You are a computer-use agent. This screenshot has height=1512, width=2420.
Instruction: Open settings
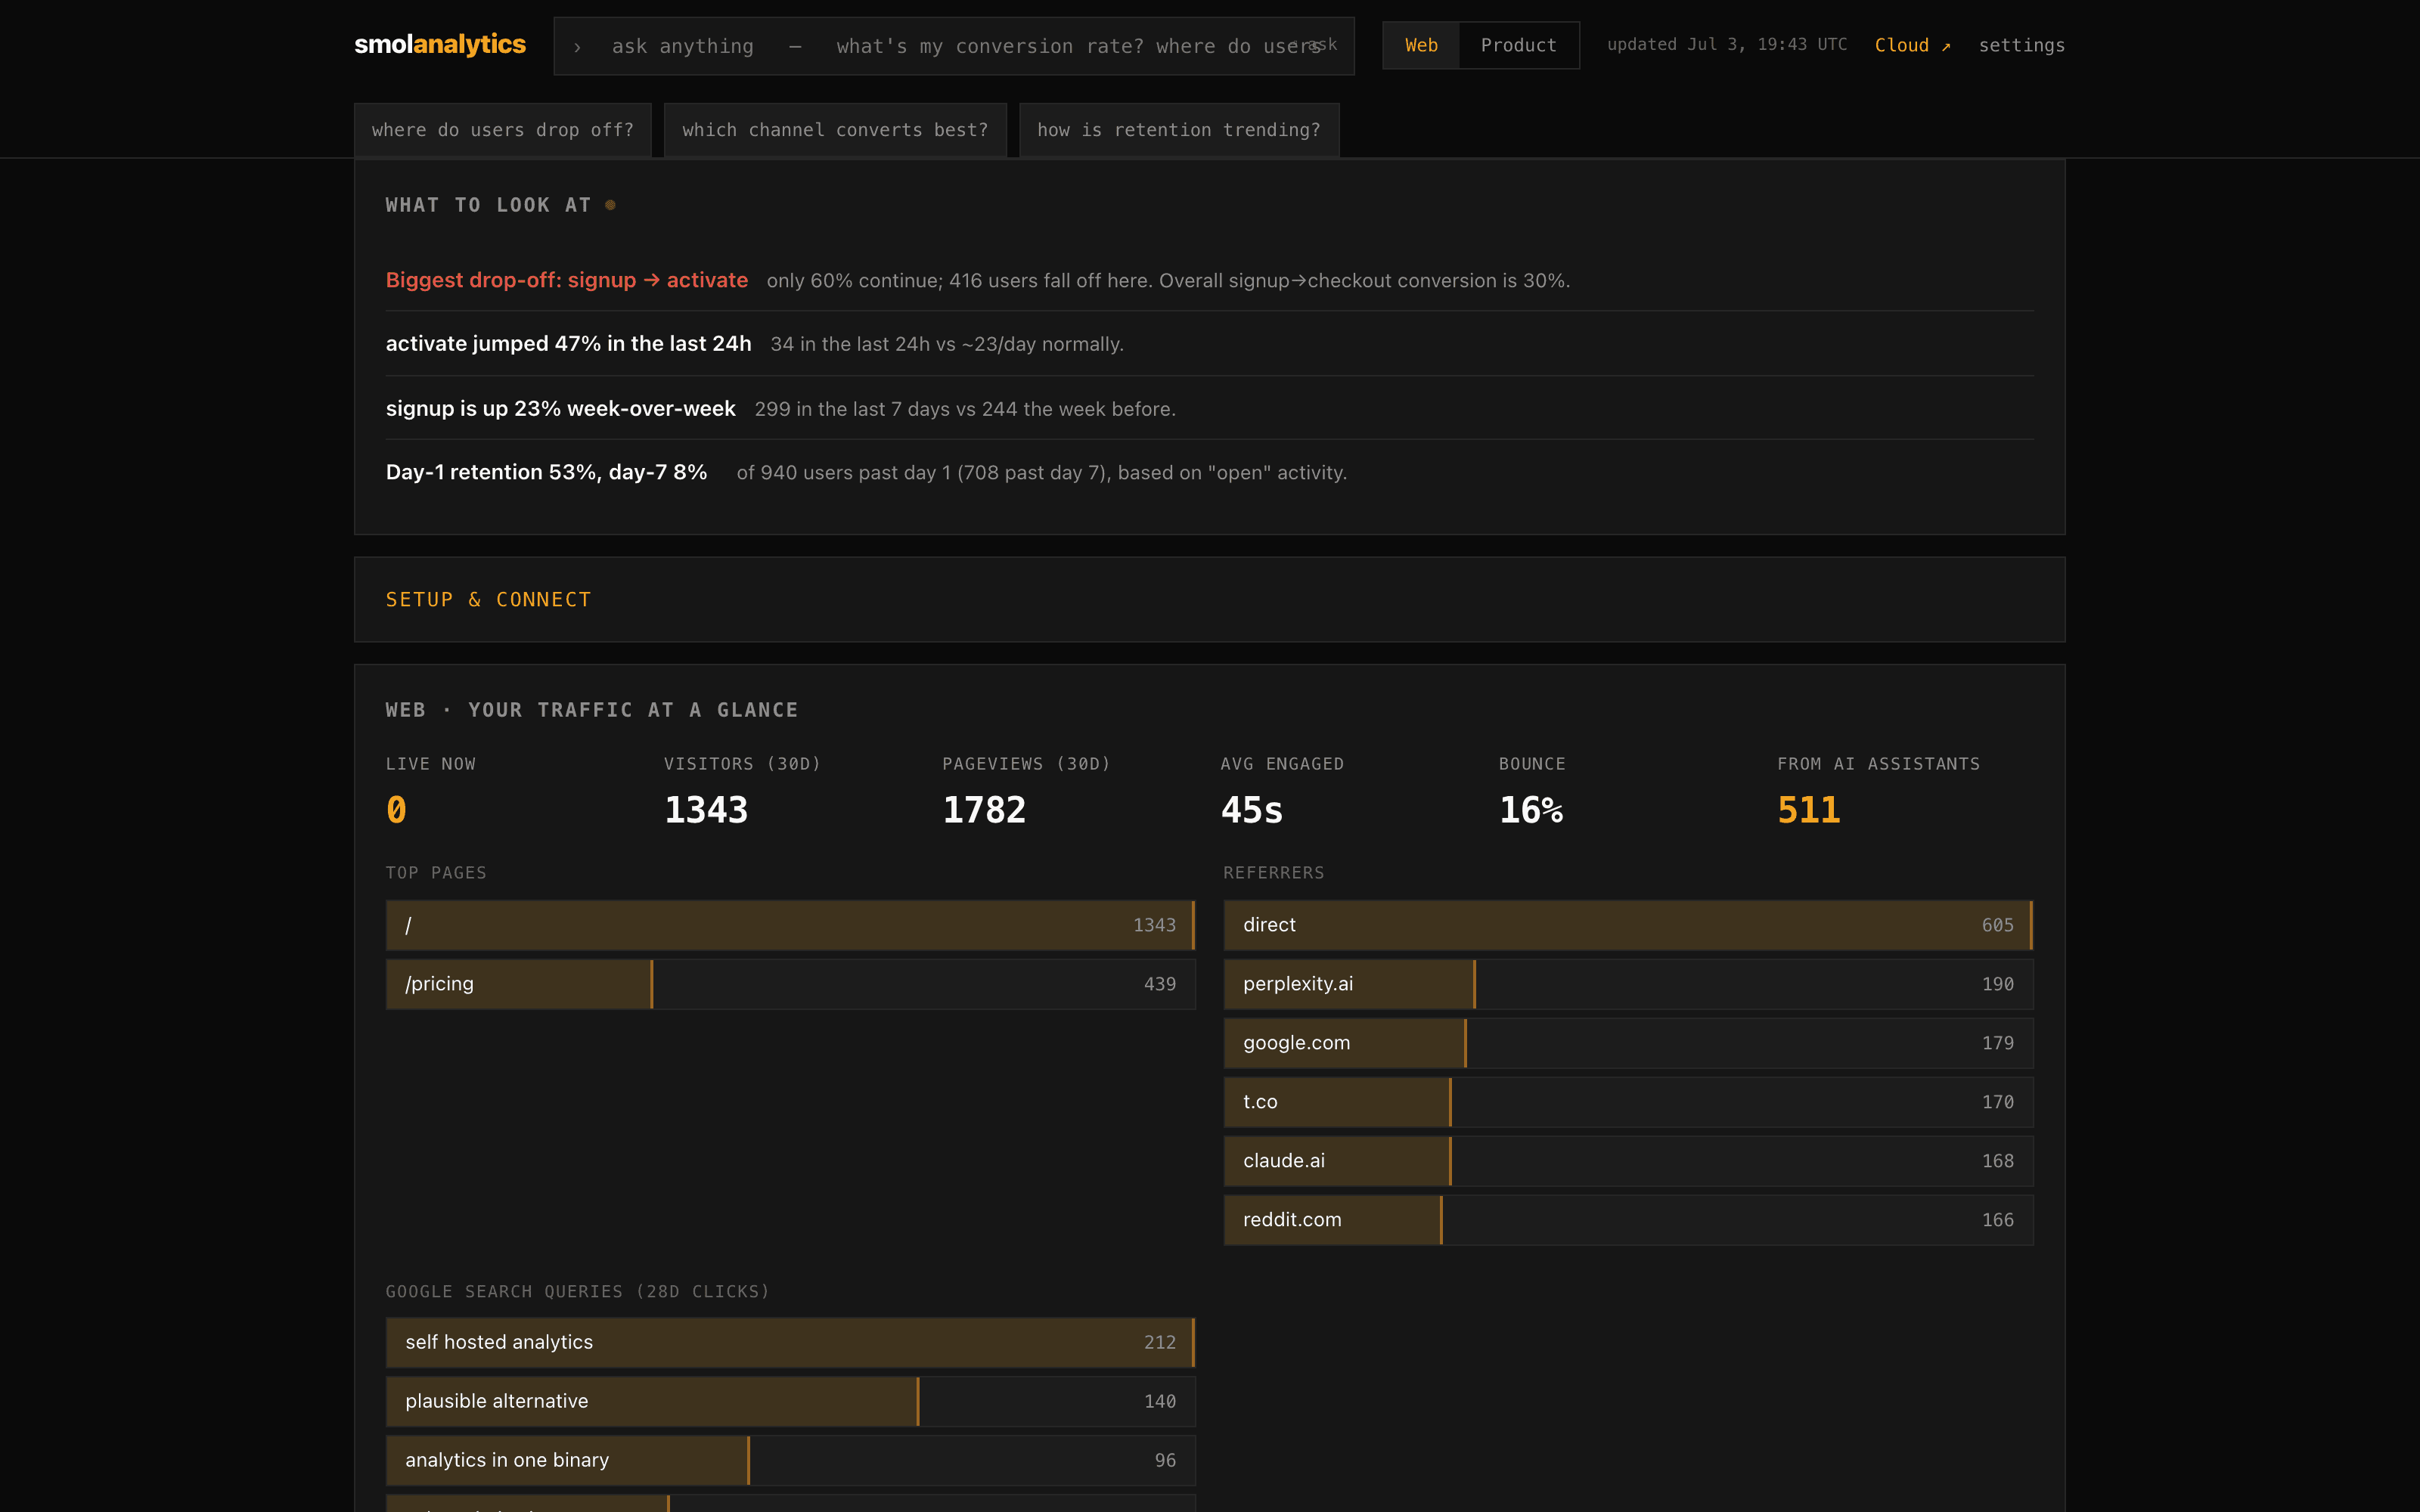pyautogui.click(x=2021, y=45)
